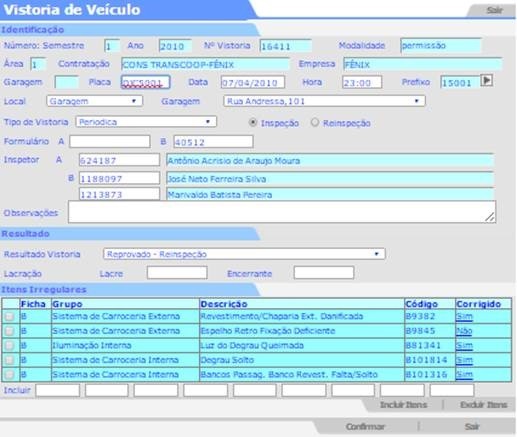The height and width of the screenshot is (437, 517).
Task: Click the Sim link for Luz do Degrau Queimada
Action: 464,346
